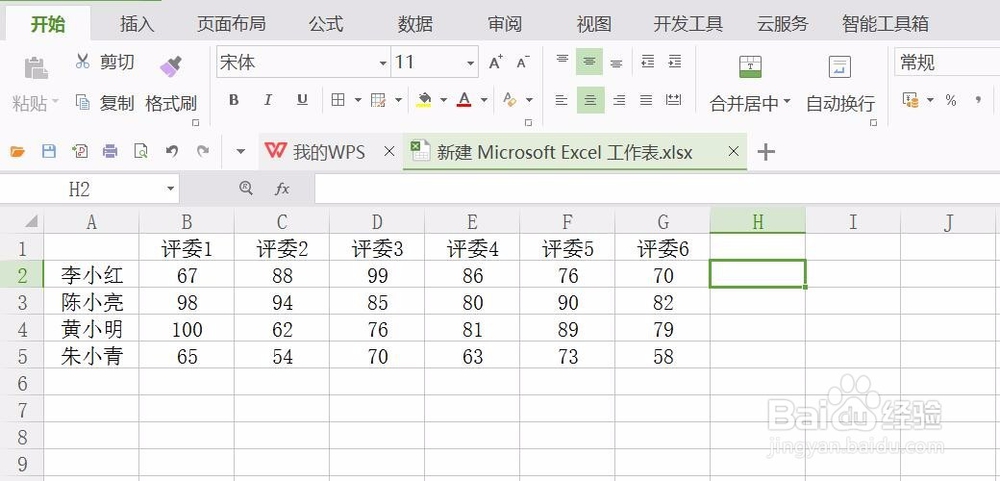Viewport: 1000px width, 481px height.
Task: Align text left icon
Action: (x=561, y=100)
